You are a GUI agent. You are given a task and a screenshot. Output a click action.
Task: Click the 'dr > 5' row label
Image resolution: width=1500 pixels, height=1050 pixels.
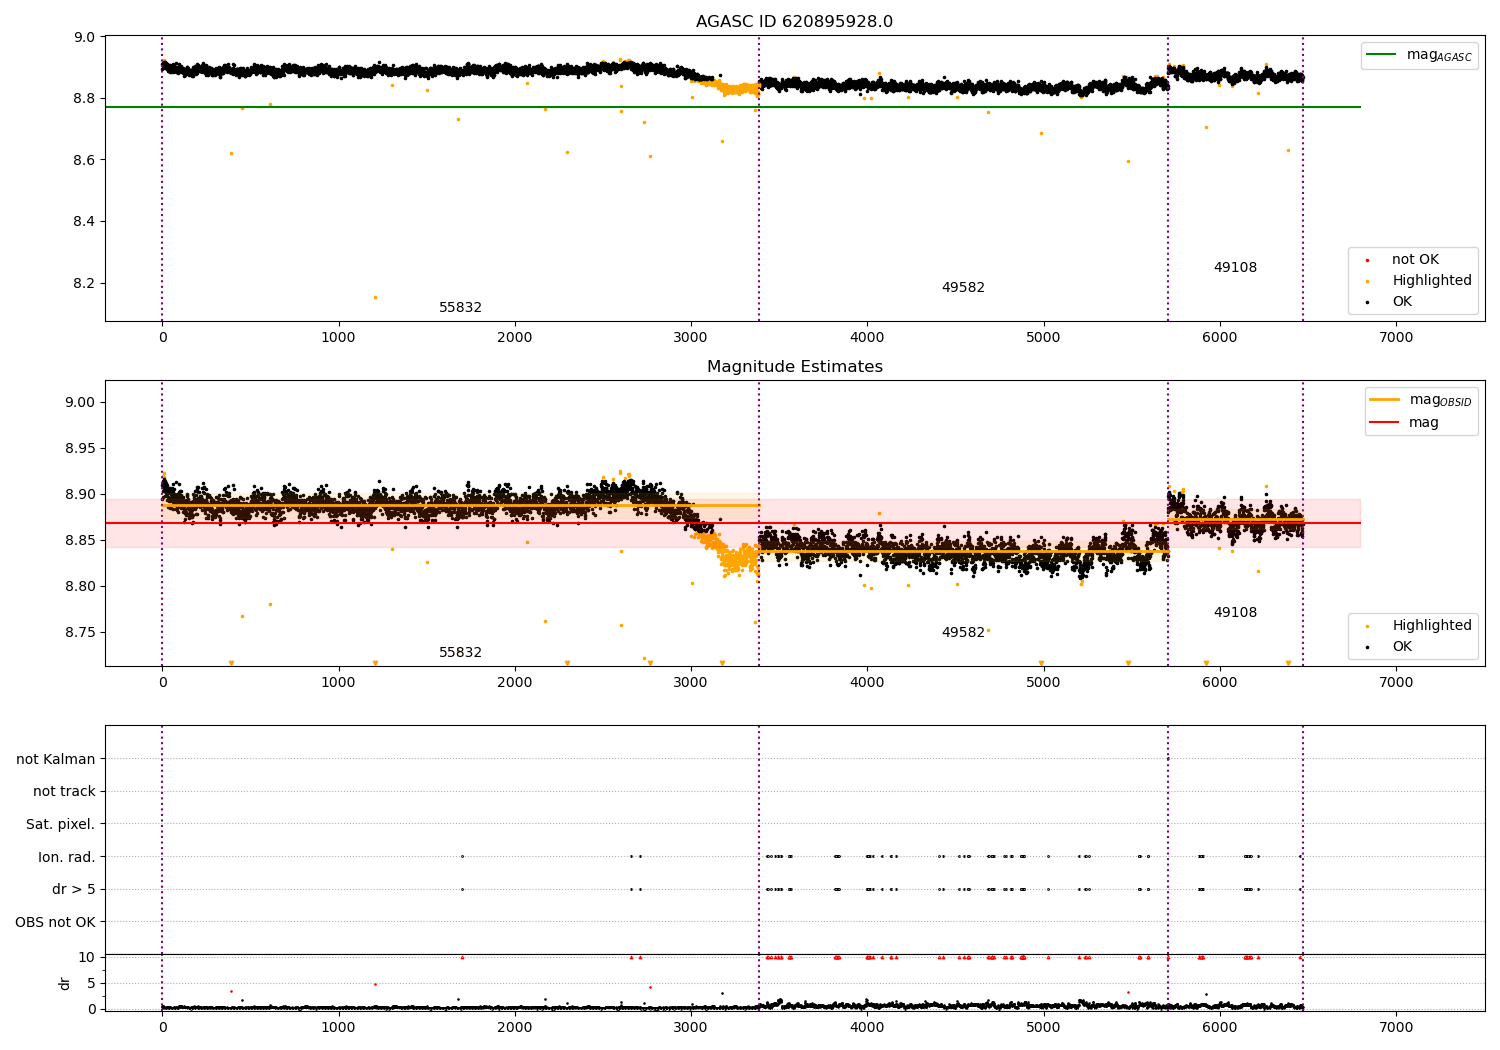pos(74,889)
